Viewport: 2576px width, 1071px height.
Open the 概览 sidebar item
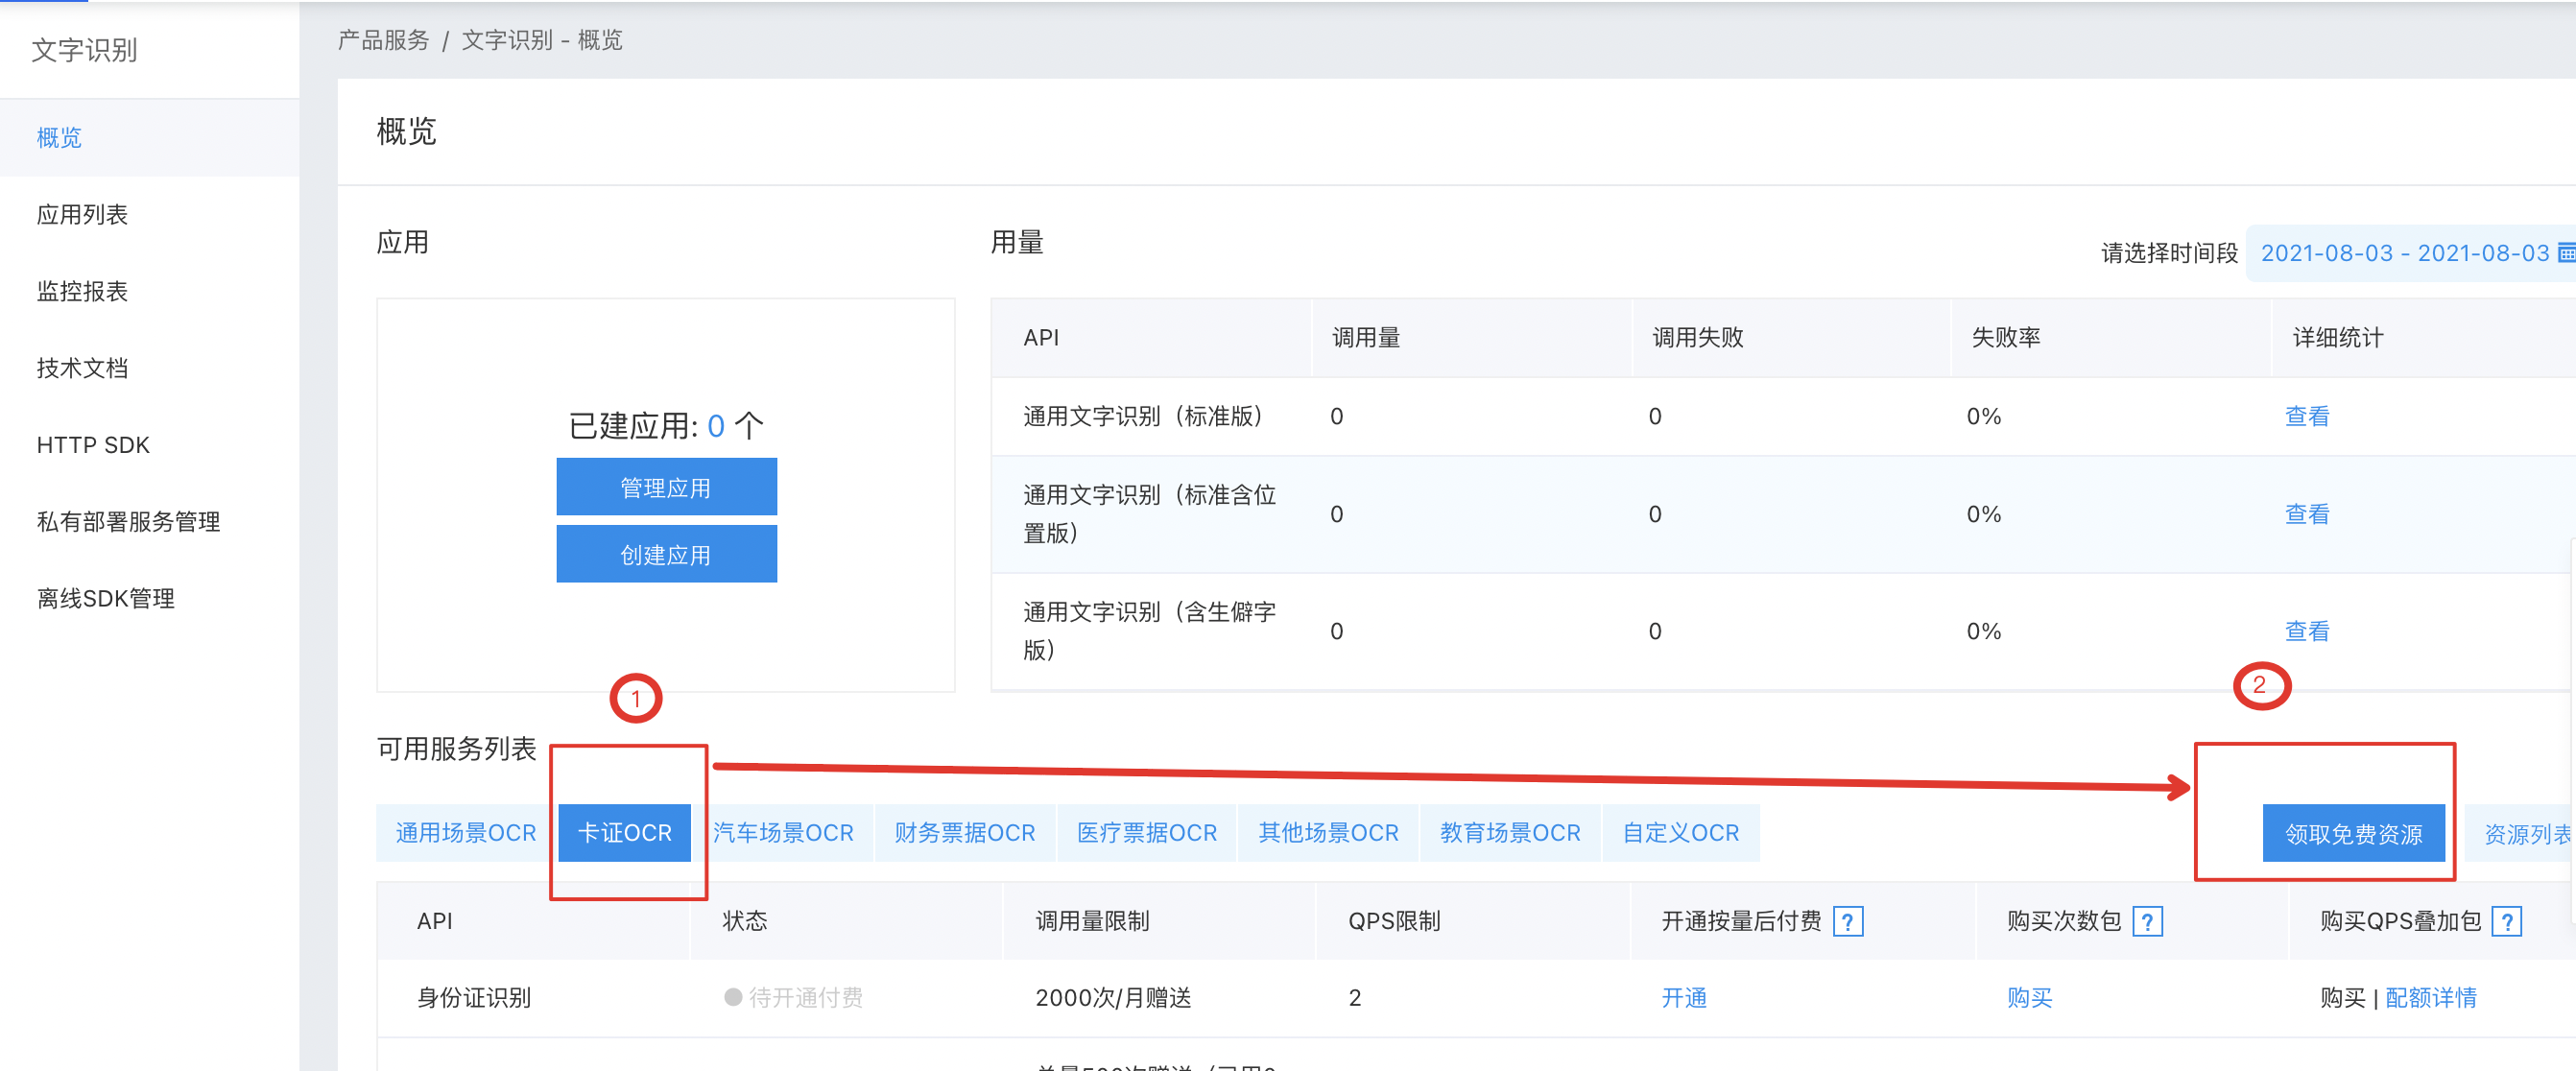[x=150, y=138]
